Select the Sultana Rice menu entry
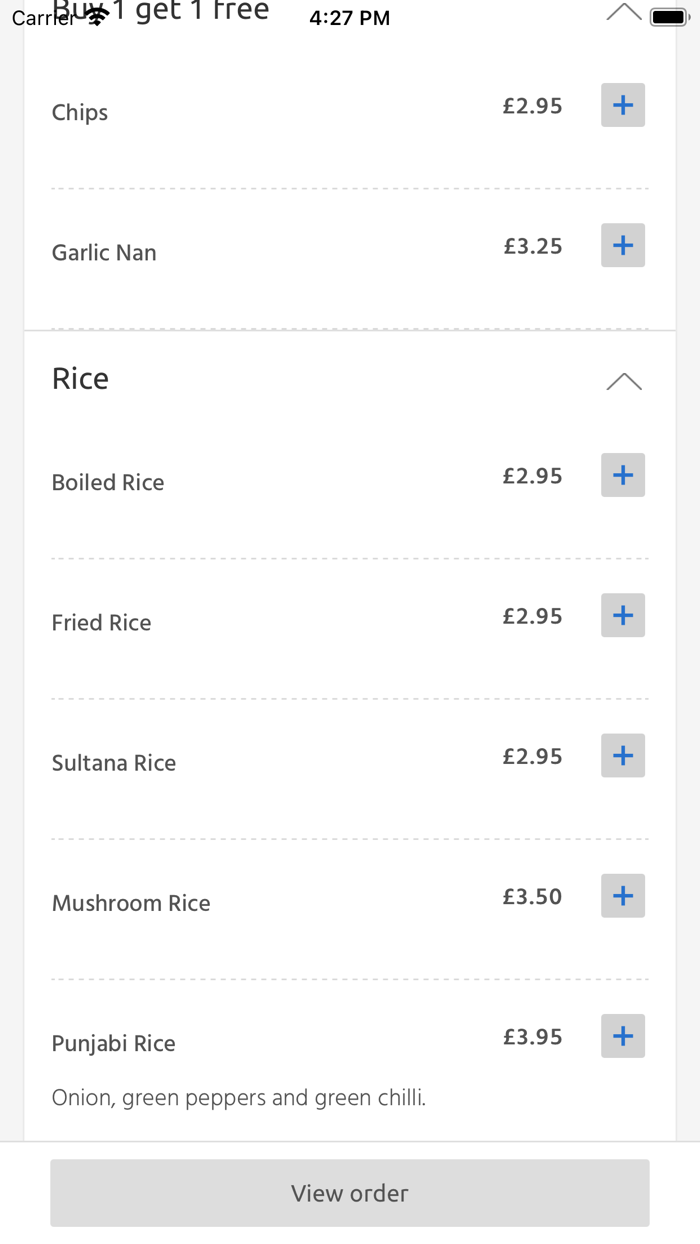This screenshot has height=1244, width=700. click(114, 763)
